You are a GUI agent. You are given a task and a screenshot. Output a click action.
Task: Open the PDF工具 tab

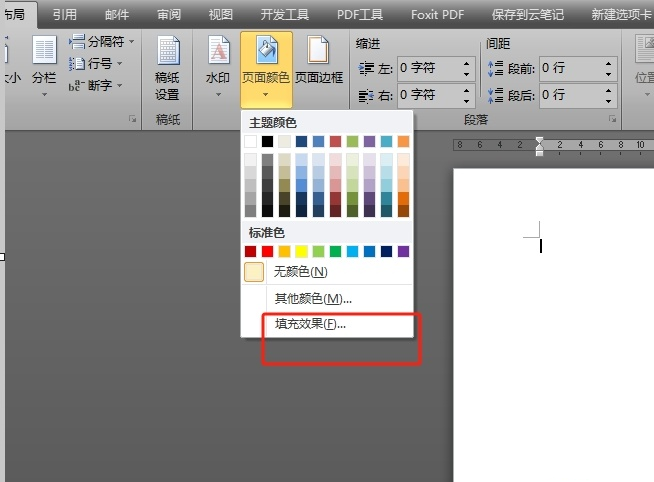click(360, 15)
